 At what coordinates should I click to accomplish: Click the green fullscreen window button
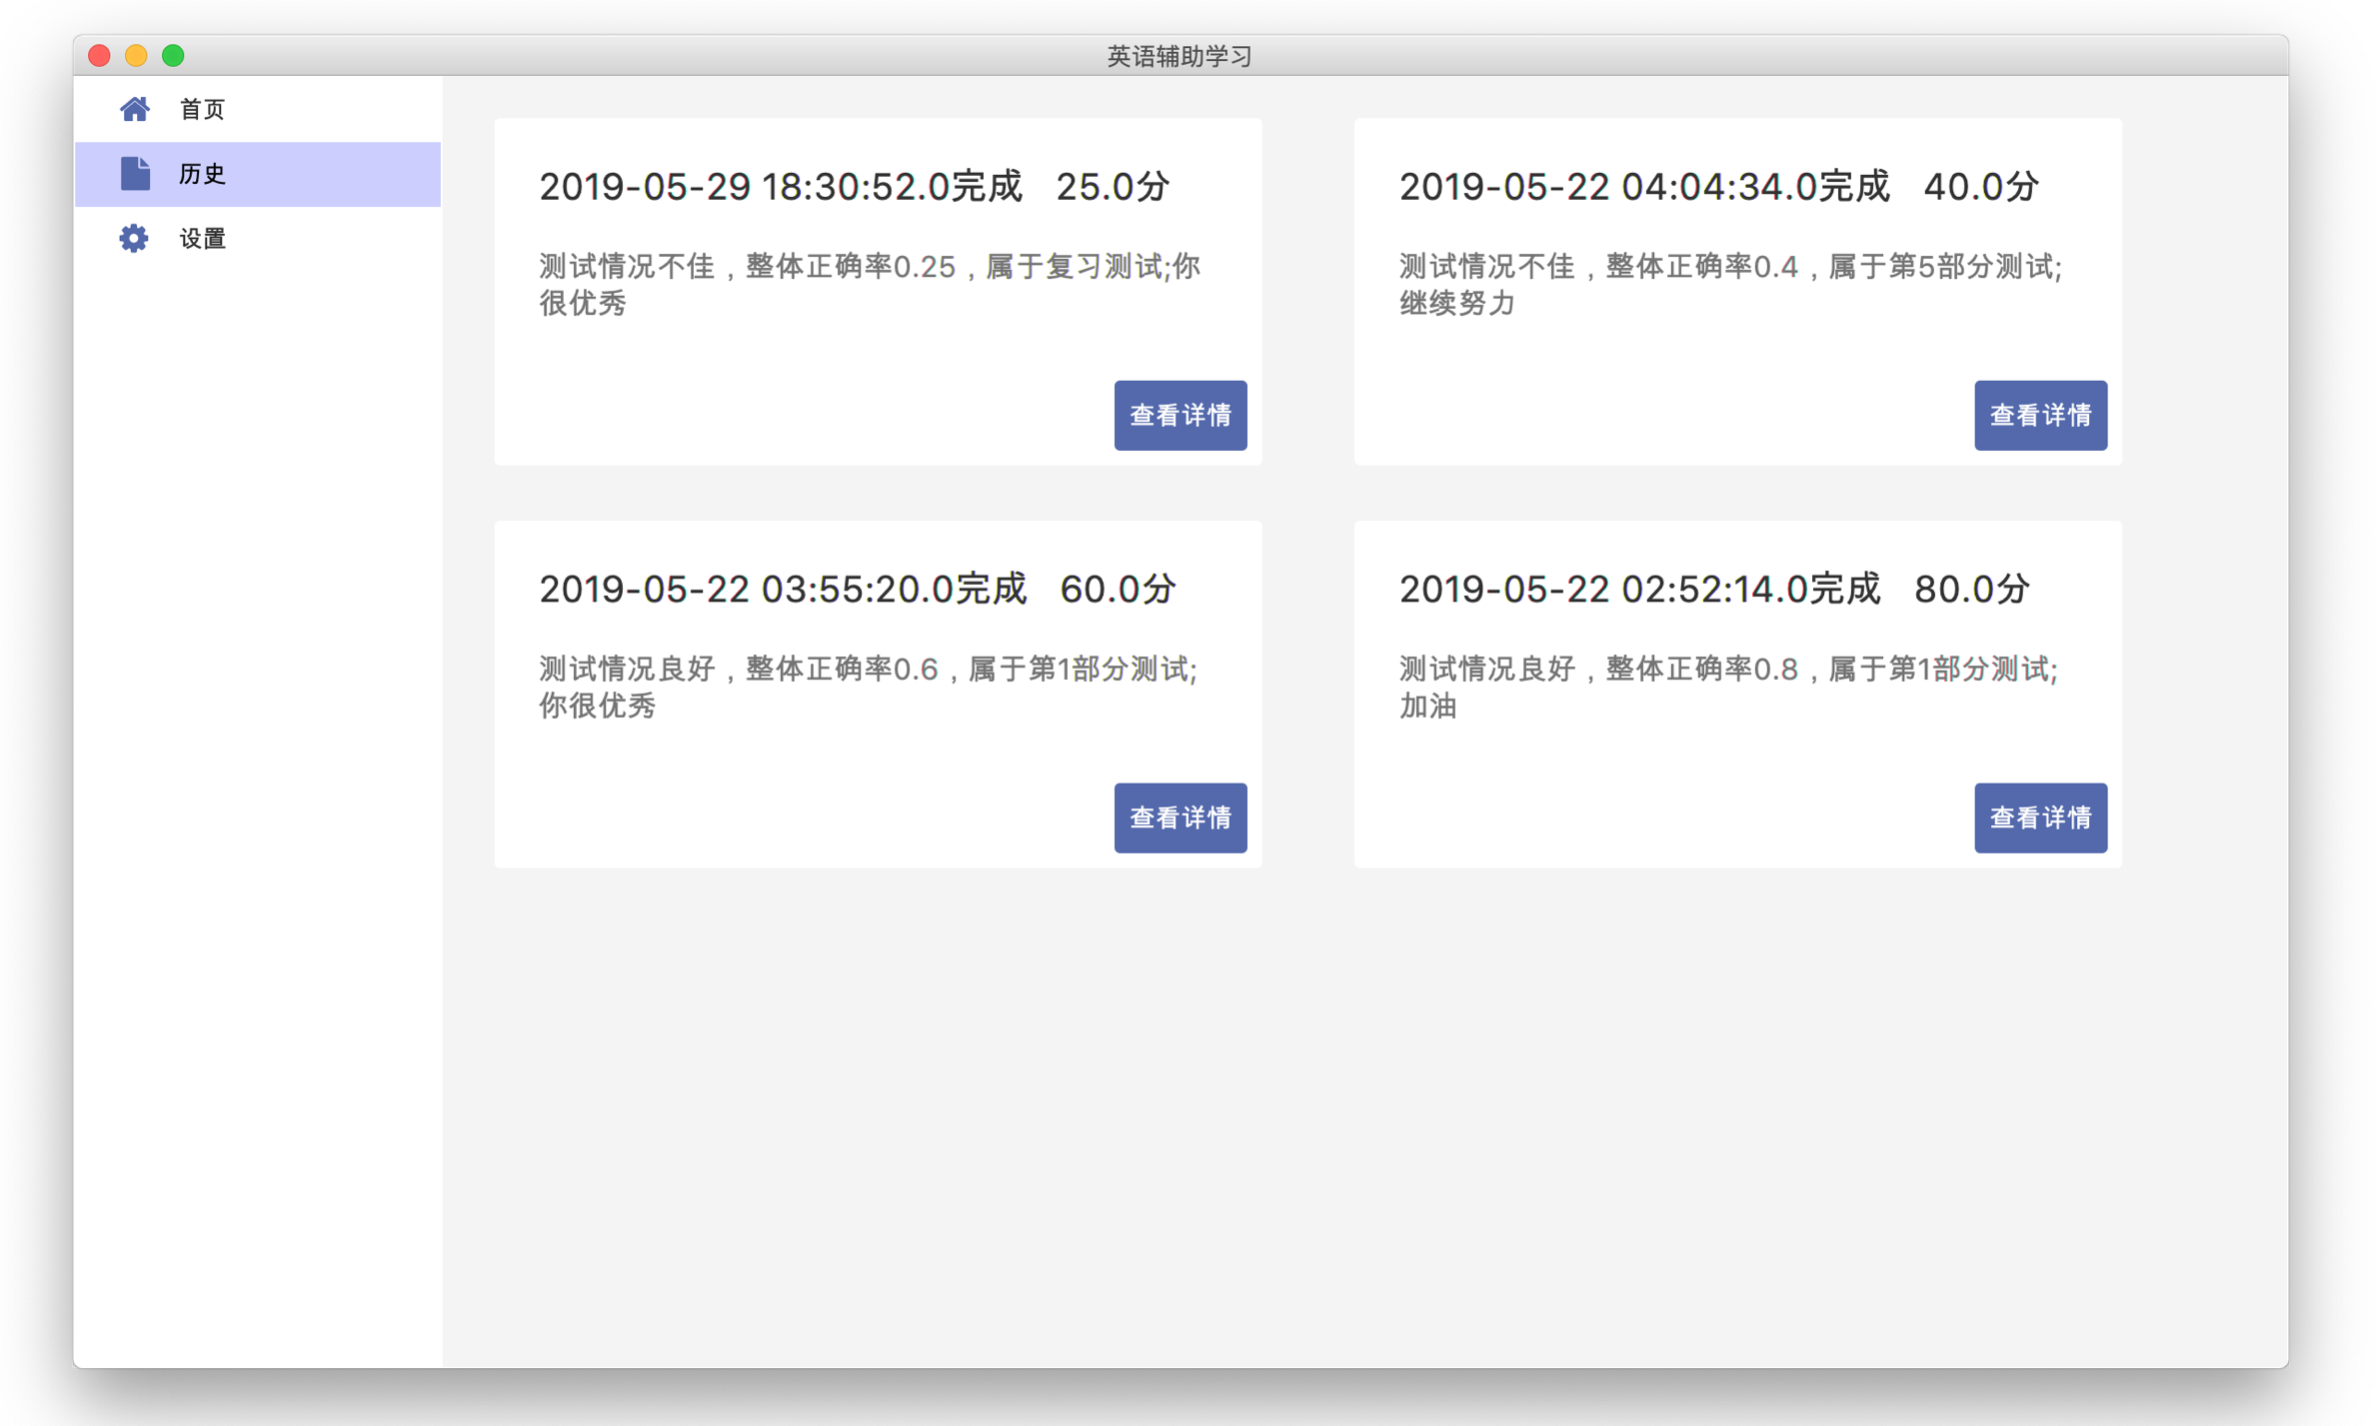173,56
